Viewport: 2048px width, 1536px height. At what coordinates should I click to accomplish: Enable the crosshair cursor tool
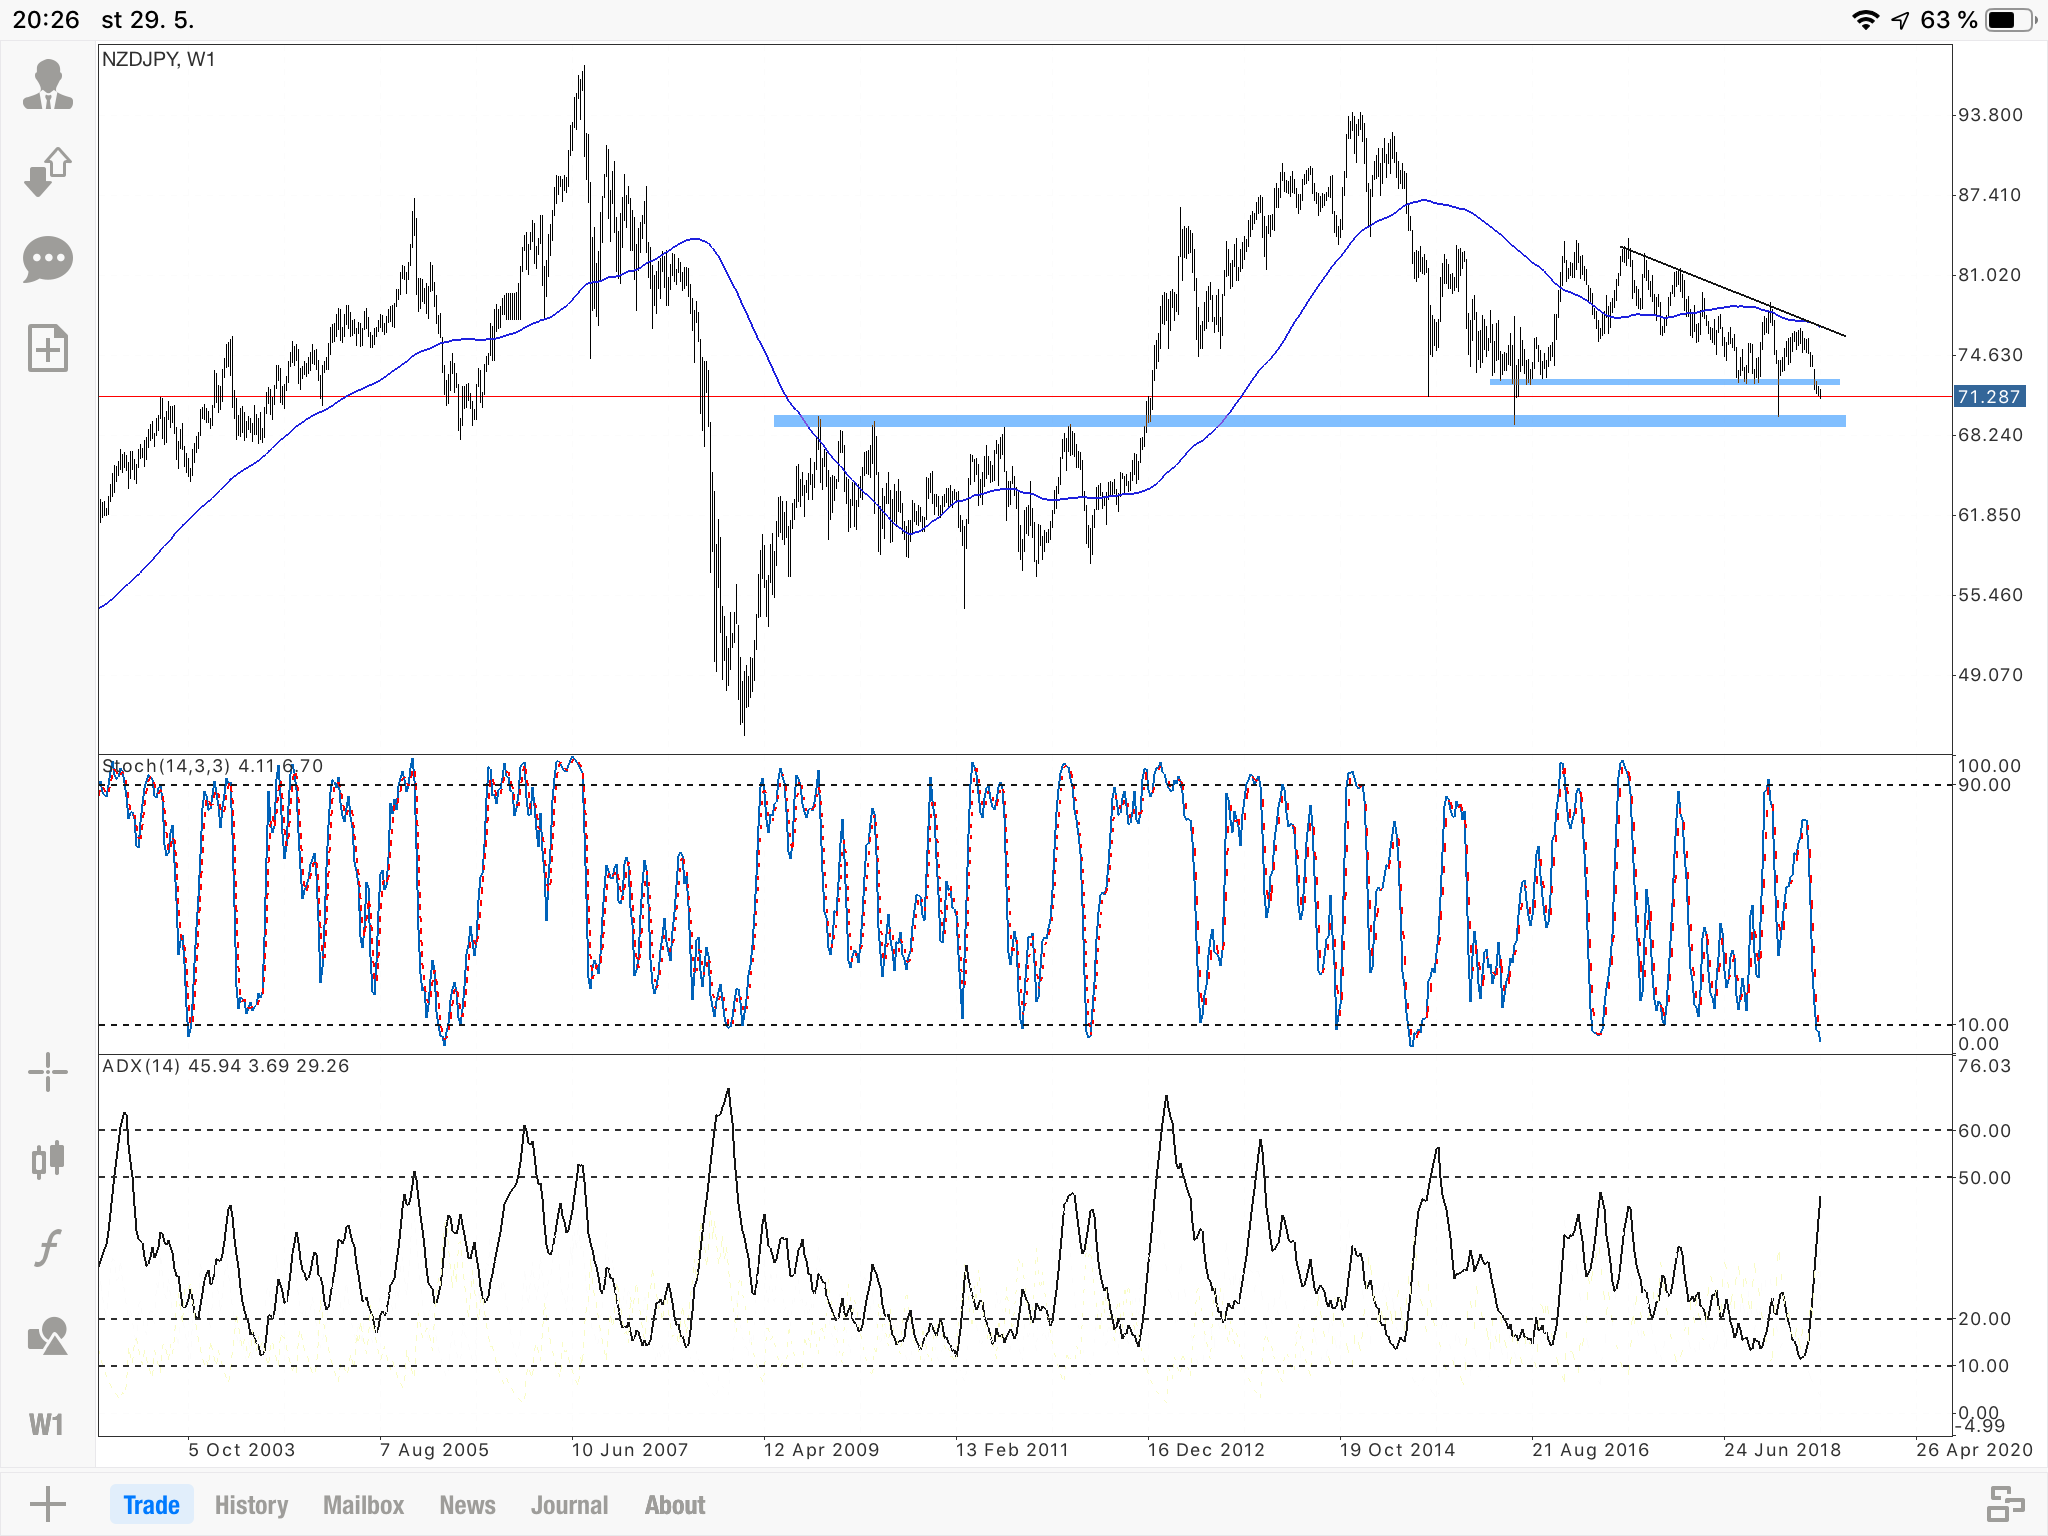[47, 1073]
